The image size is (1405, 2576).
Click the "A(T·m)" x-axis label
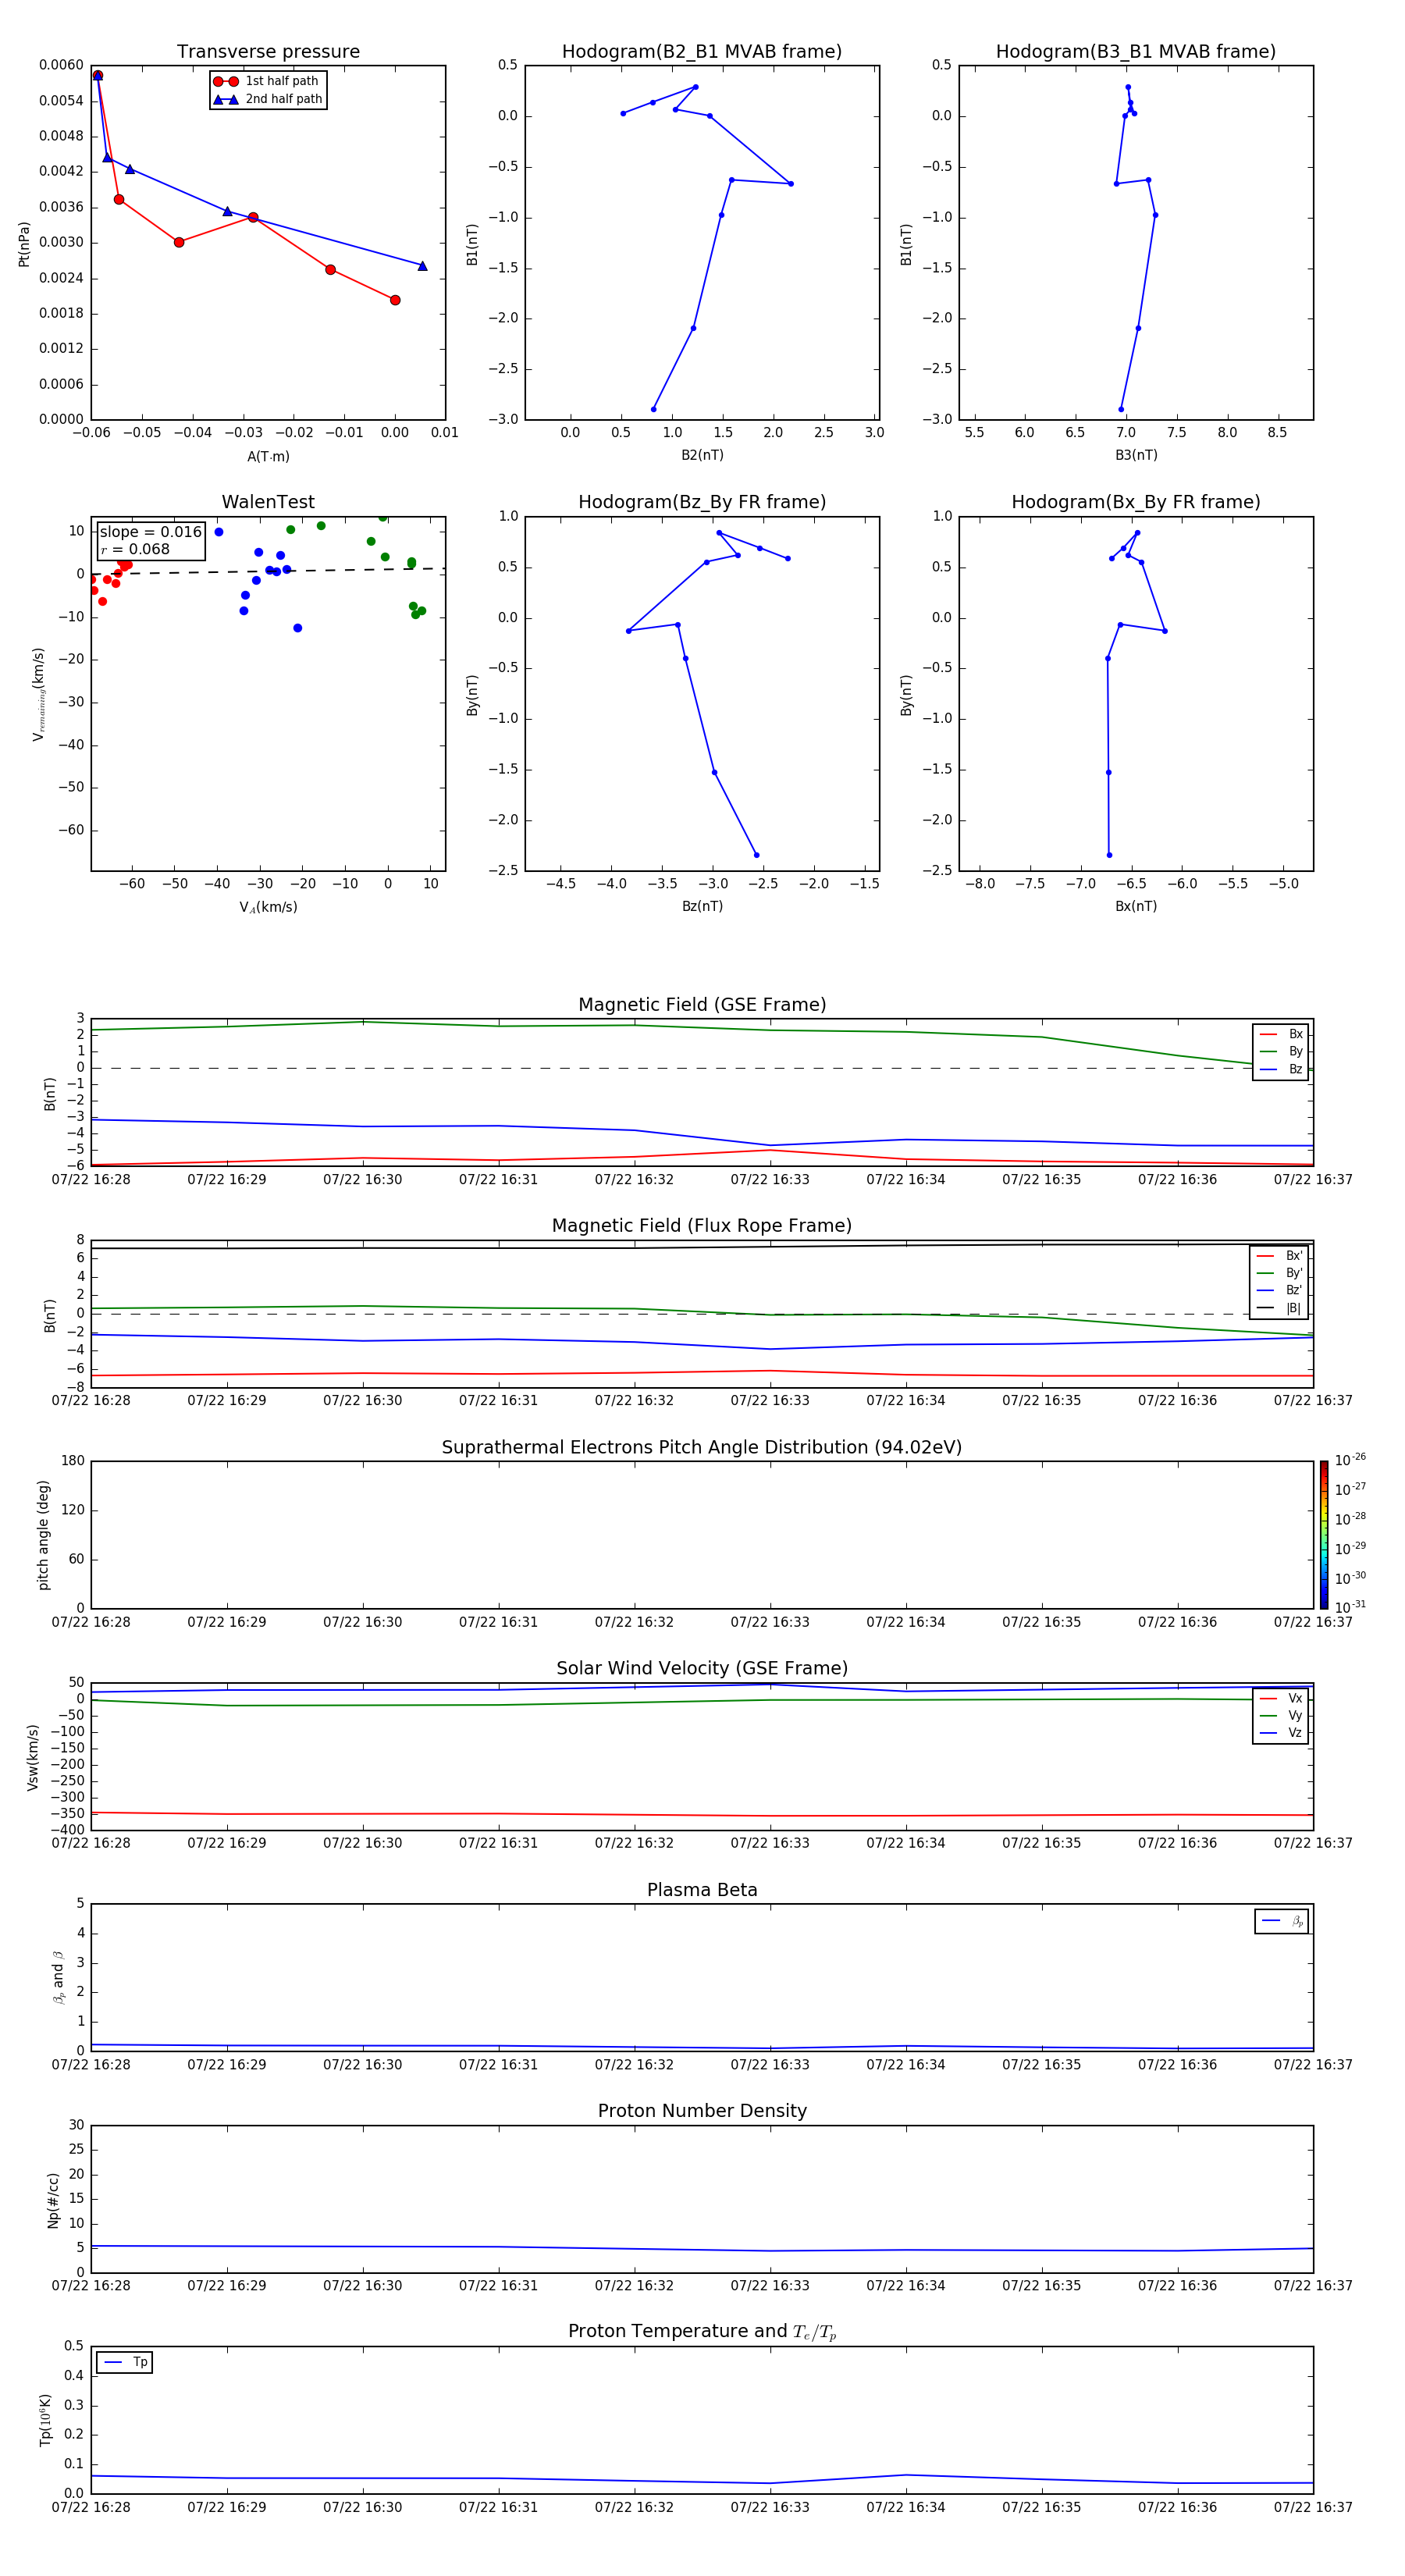tap(268, 457)
